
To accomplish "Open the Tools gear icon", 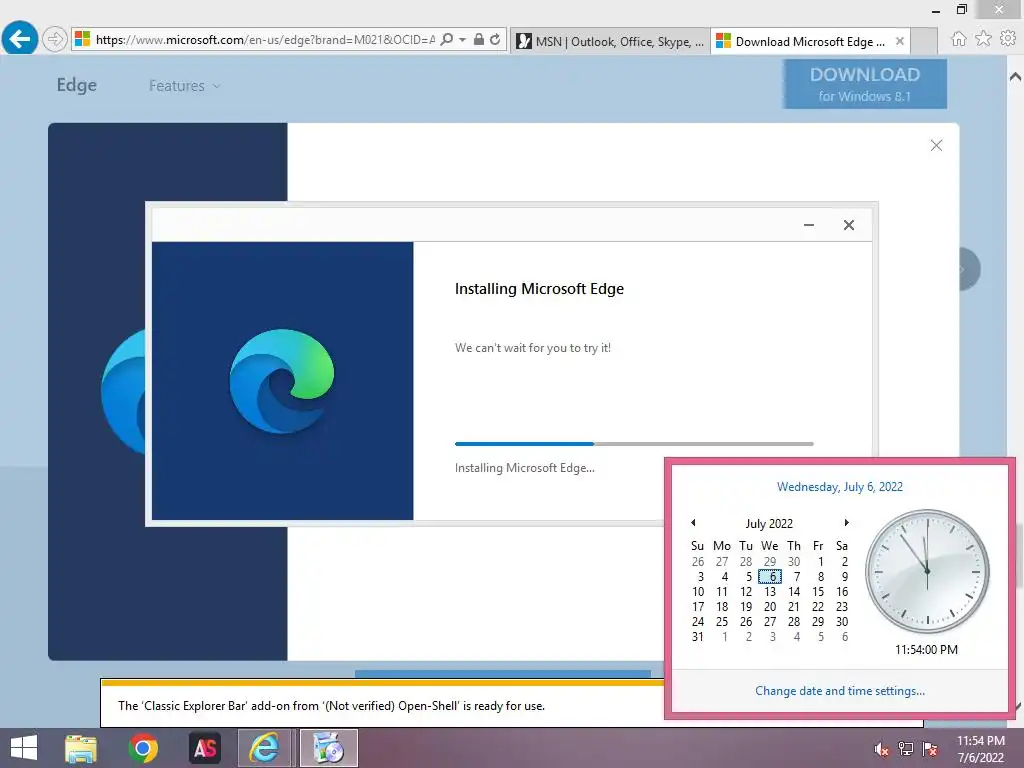I will point(1008,39).
